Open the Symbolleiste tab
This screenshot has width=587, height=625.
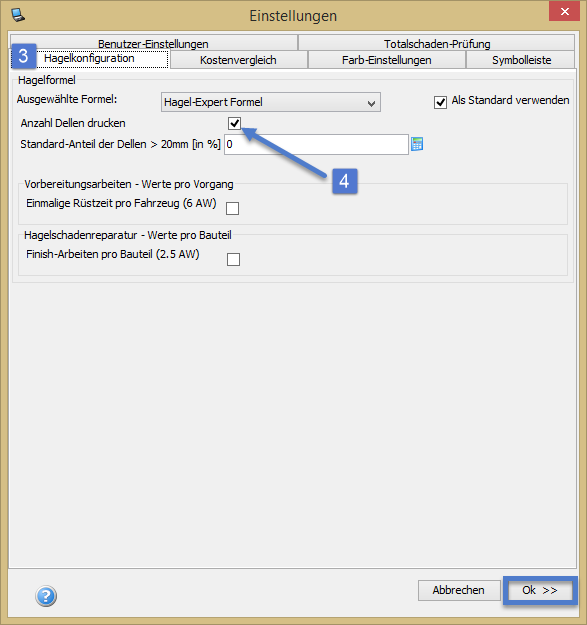[x=520, y=60]
